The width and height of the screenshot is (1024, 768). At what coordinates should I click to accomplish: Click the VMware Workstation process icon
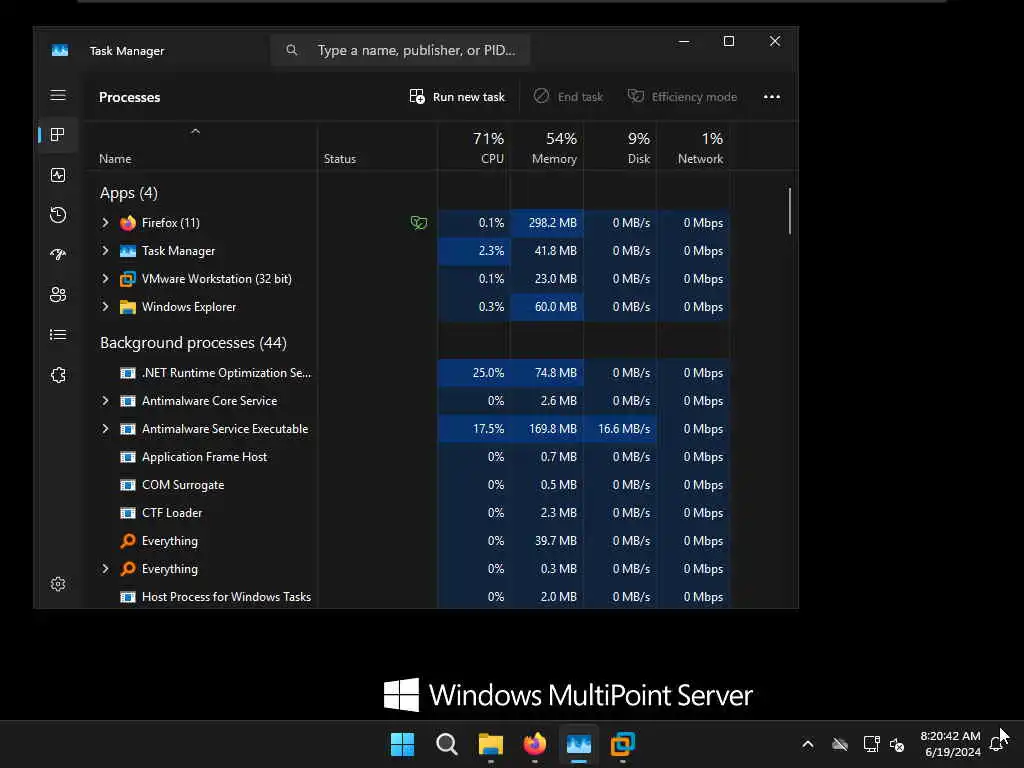tap(128, 279)
